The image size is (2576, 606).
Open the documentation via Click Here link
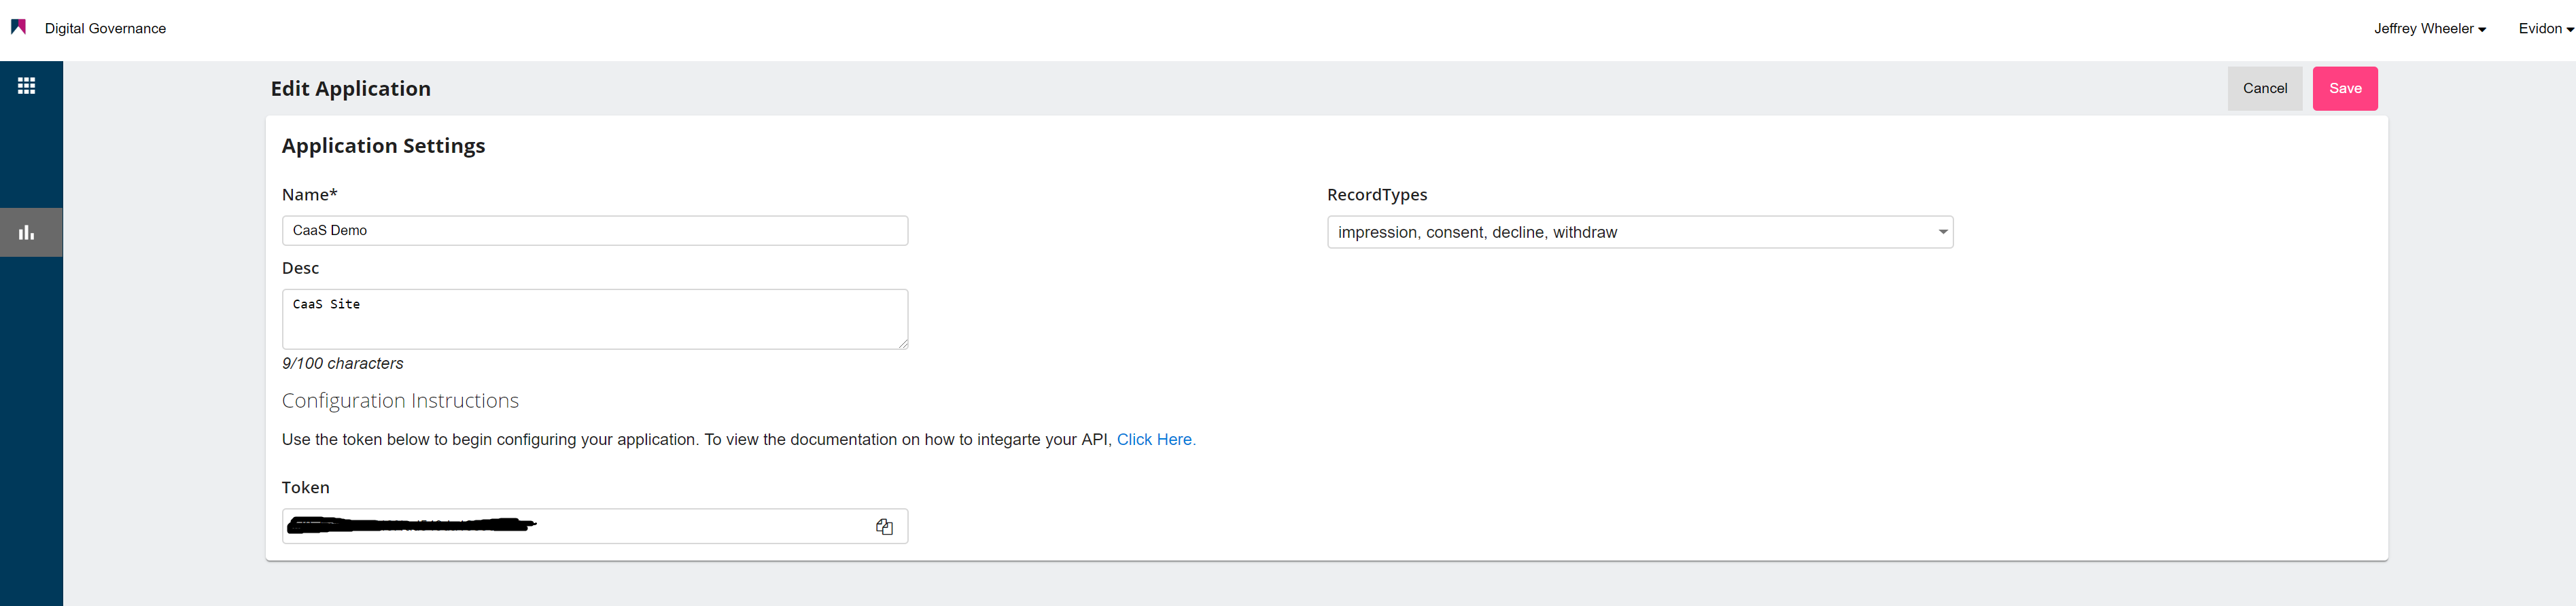[1155, 440]
